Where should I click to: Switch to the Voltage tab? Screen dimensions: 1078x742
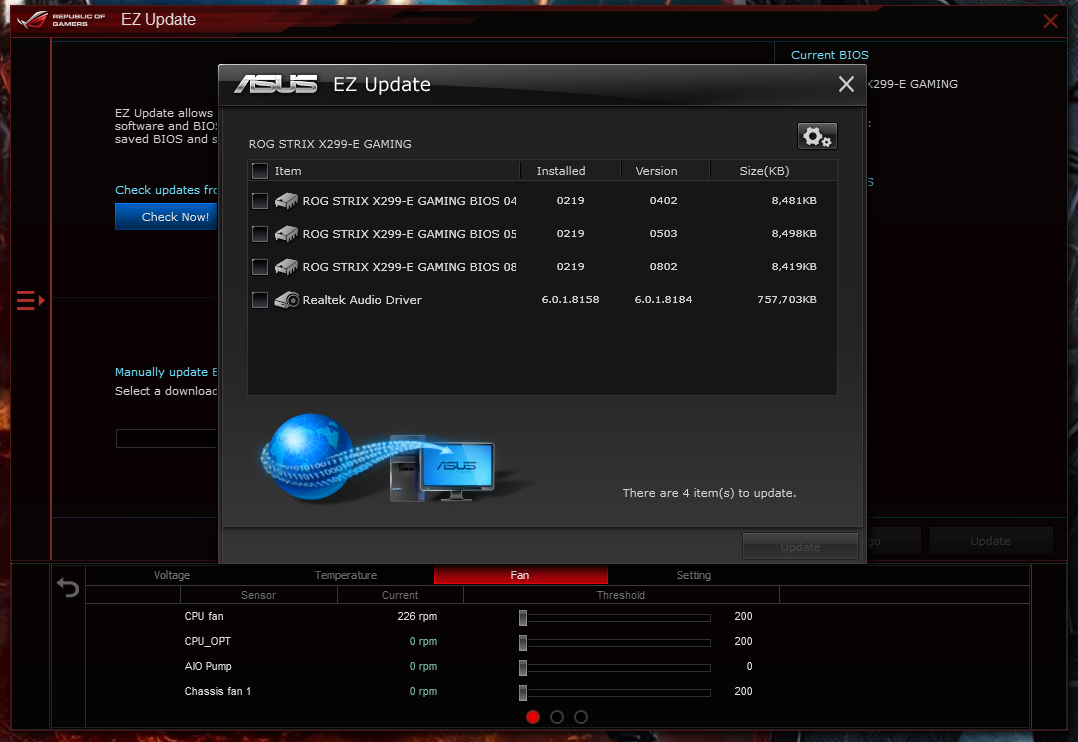pyautogui.click(x=172, y=575)
